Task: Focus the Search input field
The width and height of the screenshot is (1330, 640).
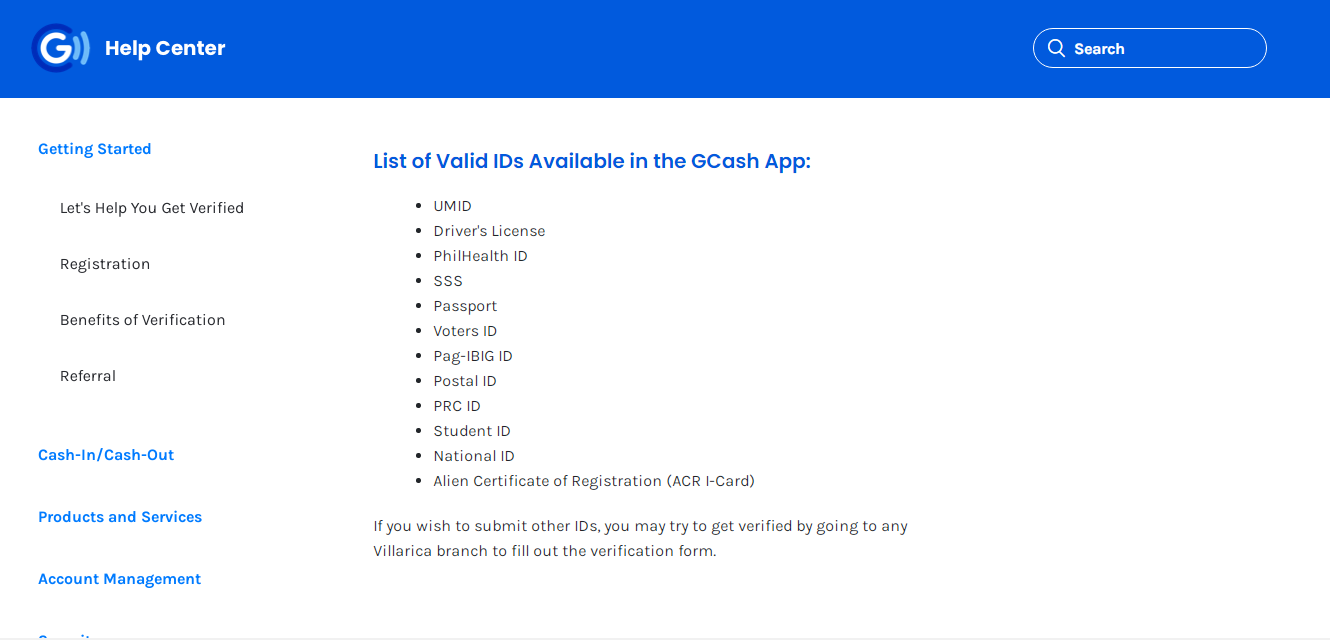Action: (1149, 48)
